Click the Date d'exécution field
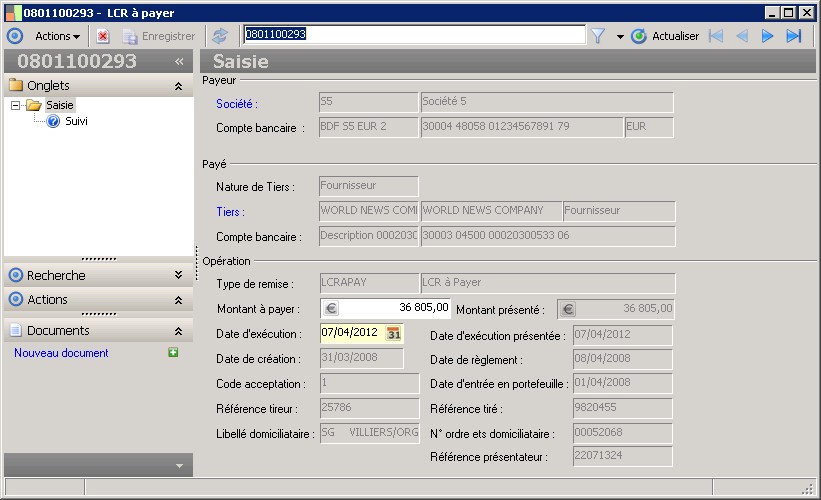Viewport: 821px width, 500px height. click(361, 333)
